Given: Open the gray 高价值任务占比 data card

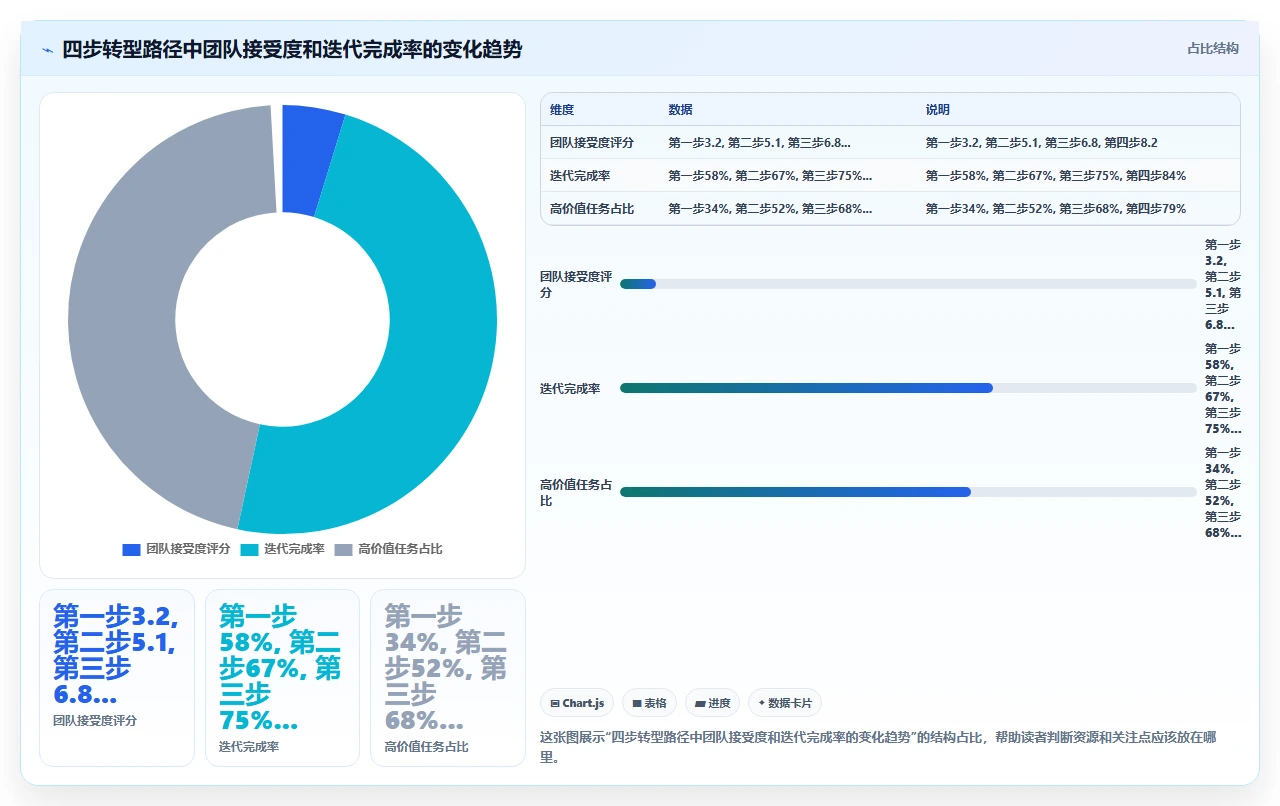Looking at the screenshot, I should pos(448,678).
